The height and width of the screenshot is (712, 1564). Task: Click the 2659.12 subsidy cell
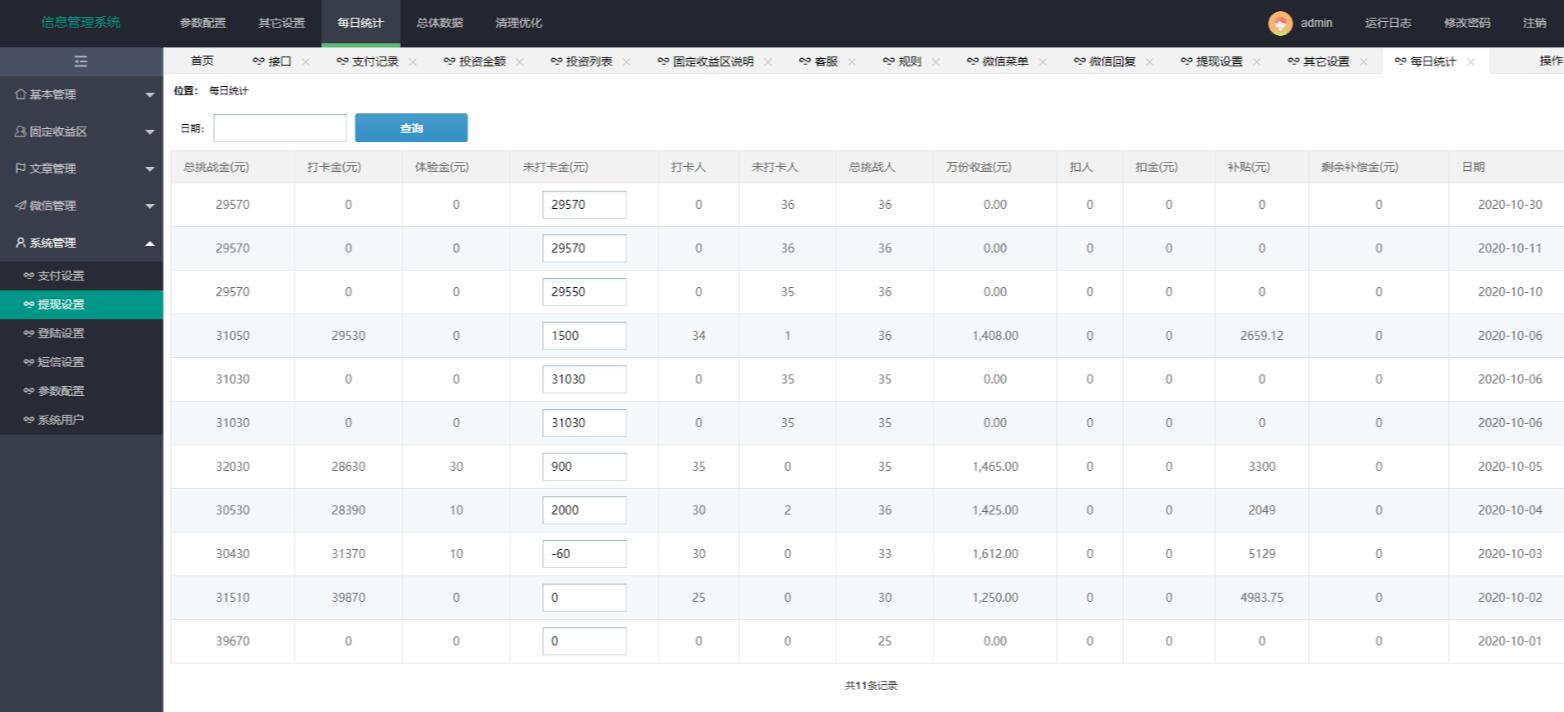(x=1262, y=336)
